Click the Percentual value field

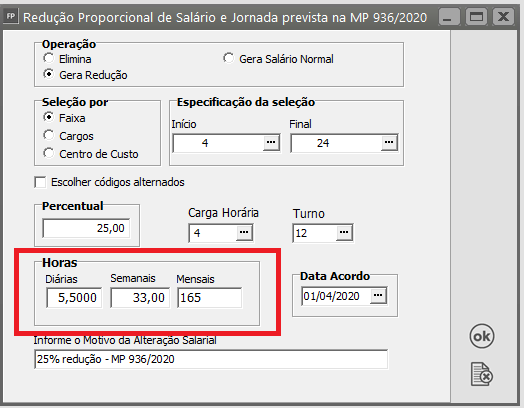86,228
